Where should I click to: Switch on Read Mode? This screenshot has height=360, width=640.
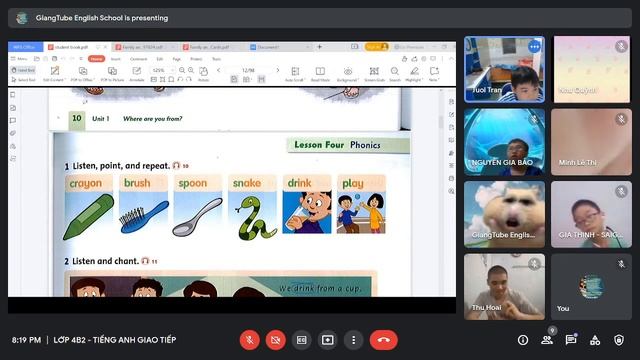(x=320, y=74)
